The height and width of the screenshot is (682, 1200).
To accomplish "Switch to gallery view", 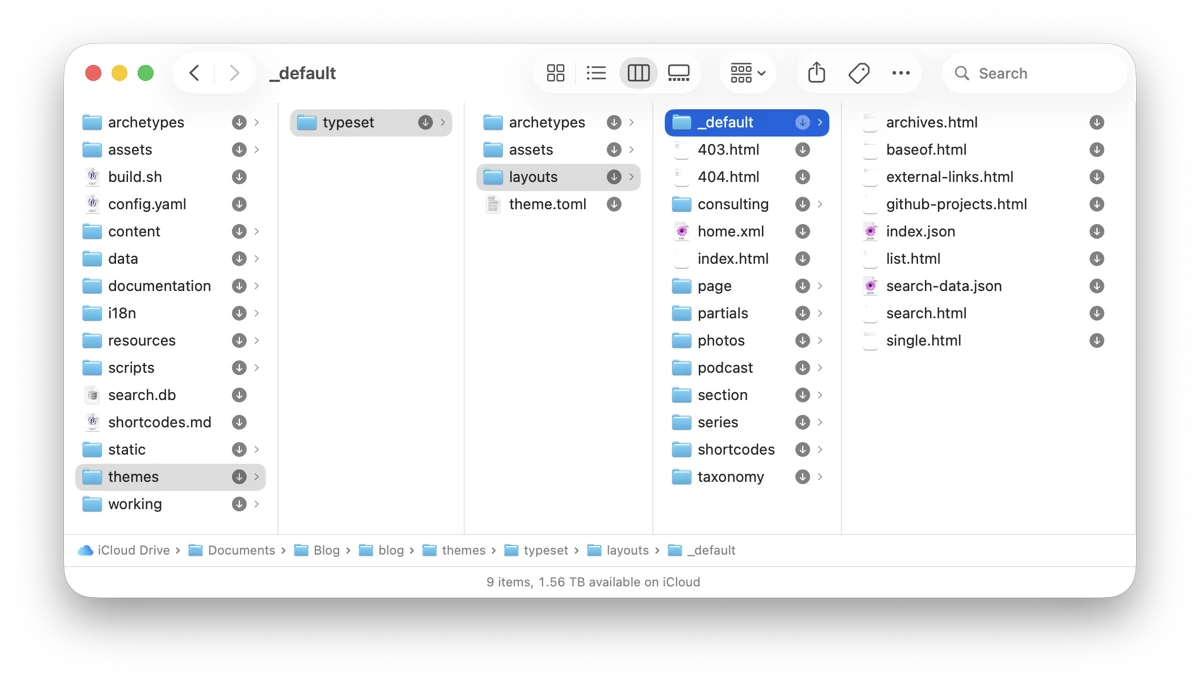I will click(x=679, y=73).
